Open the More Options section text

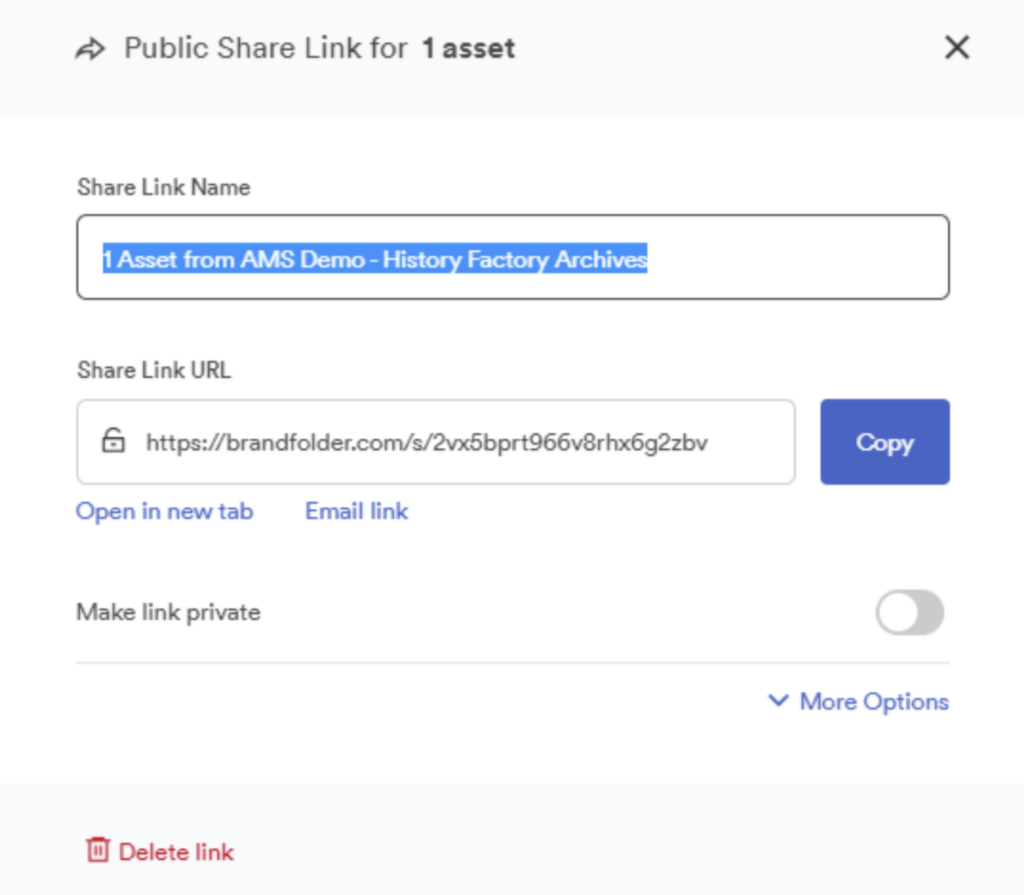coord(874,702)
